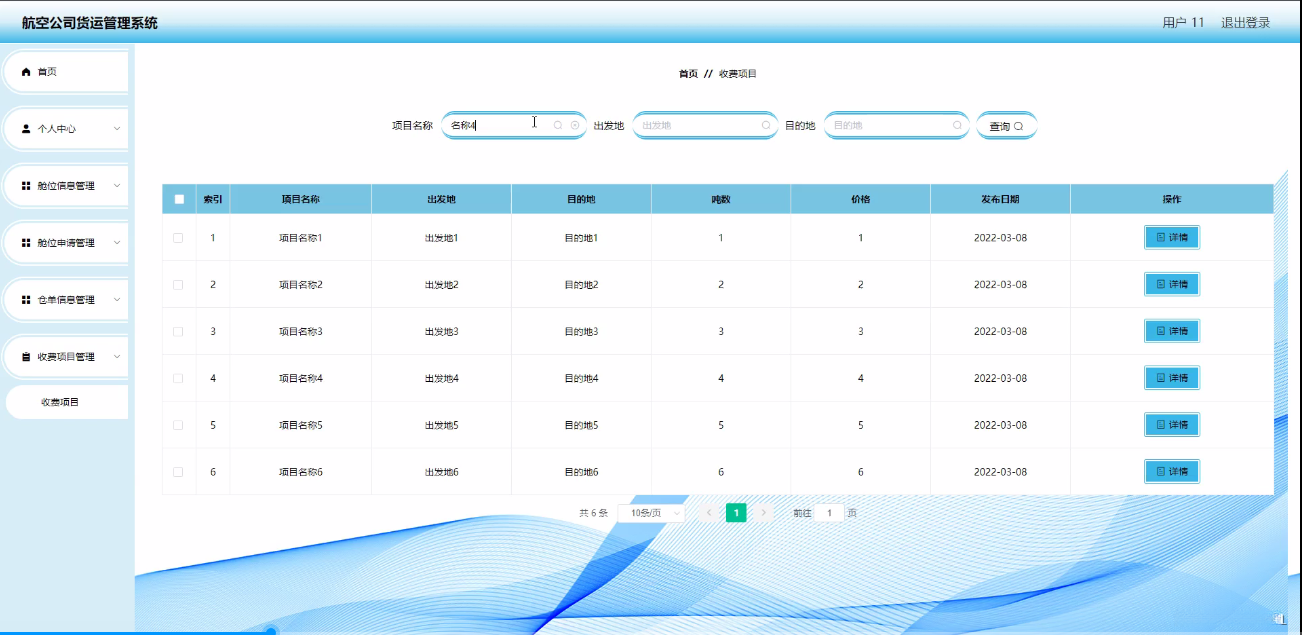Click 退出登录 to log out
The width and height of the screenshot is (1302, 635).
1245,23
